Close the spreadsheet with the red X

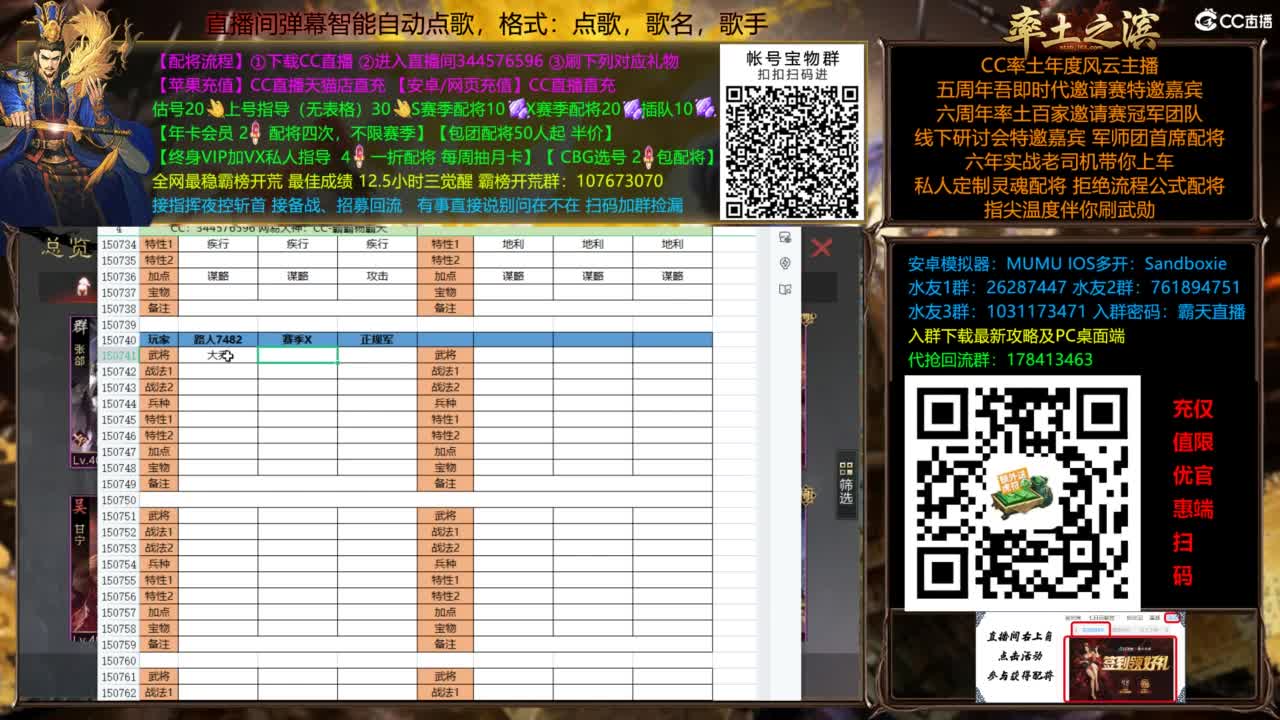point(822,250)
